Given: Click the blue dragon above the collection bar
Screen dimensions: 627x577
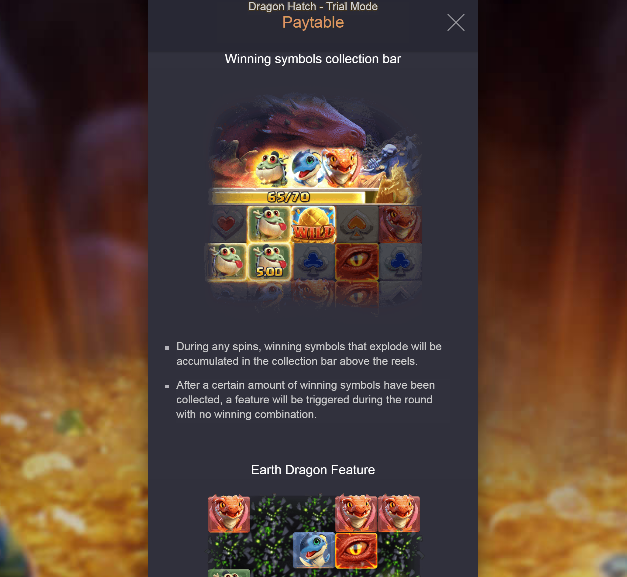Looking at the screenshot, I should 307,167.
